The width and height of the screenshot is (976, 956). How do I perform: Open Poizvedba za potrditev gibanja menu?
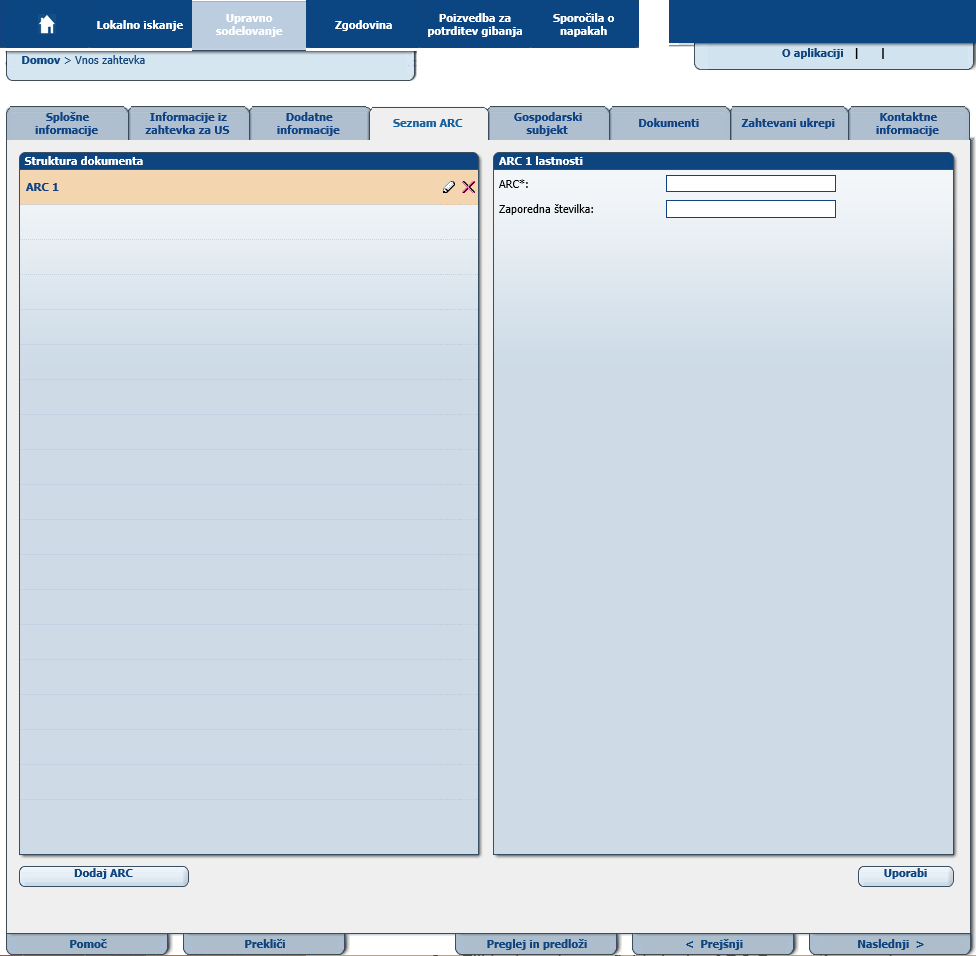pyautogui.click(x=474, y=25)
